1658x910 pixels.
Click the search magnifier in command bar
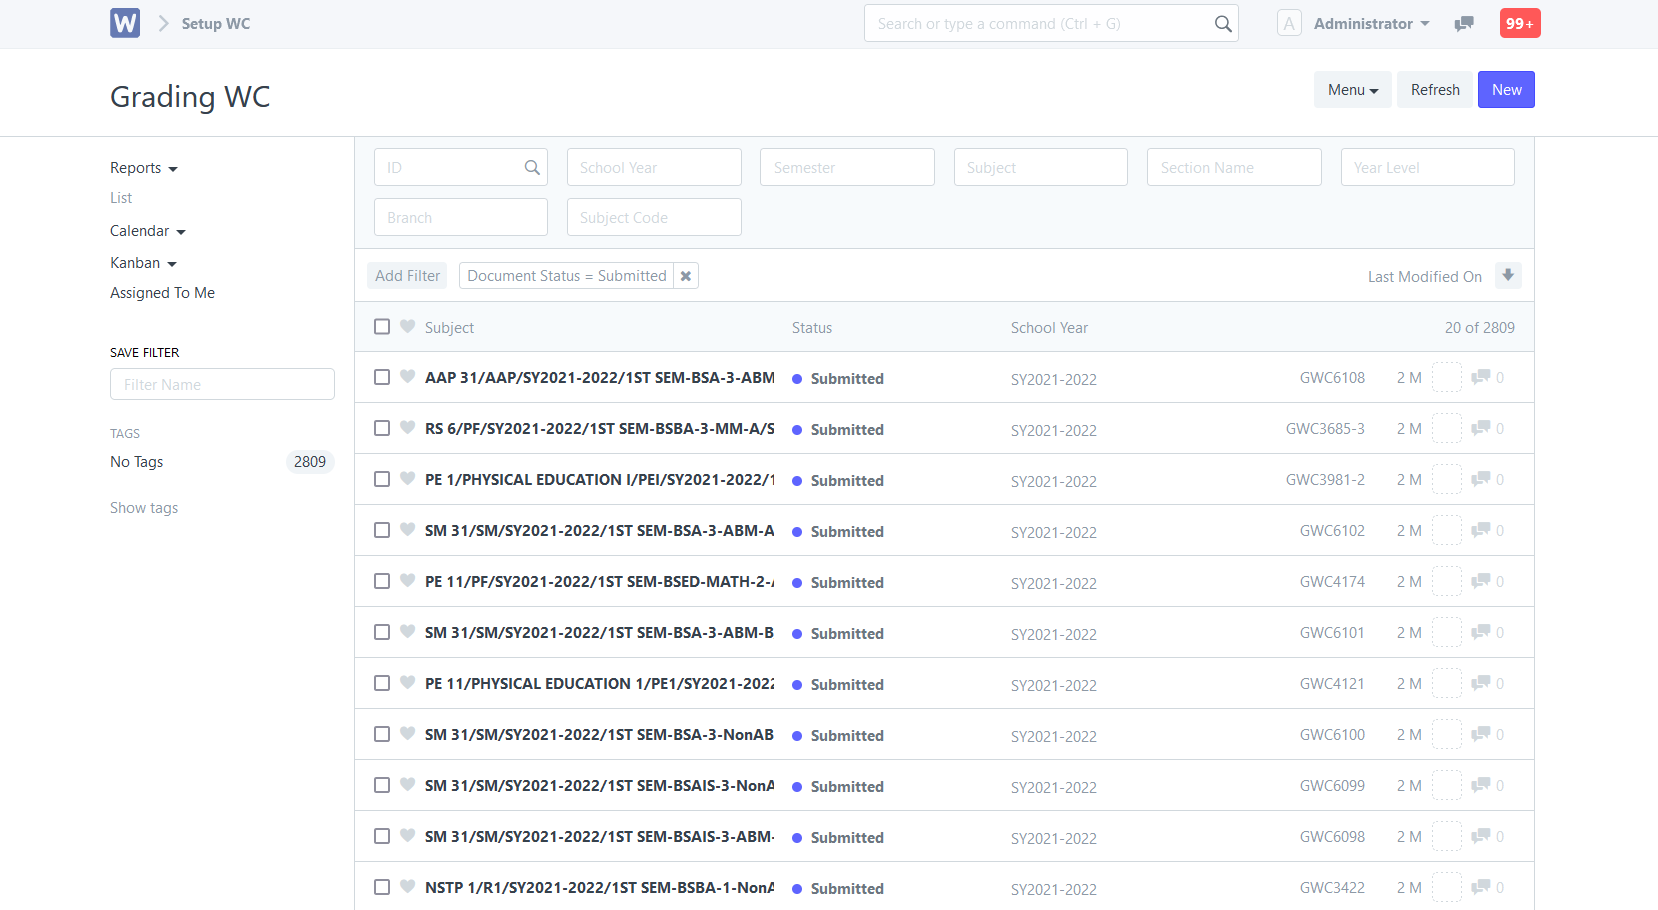coord(1223,24)
